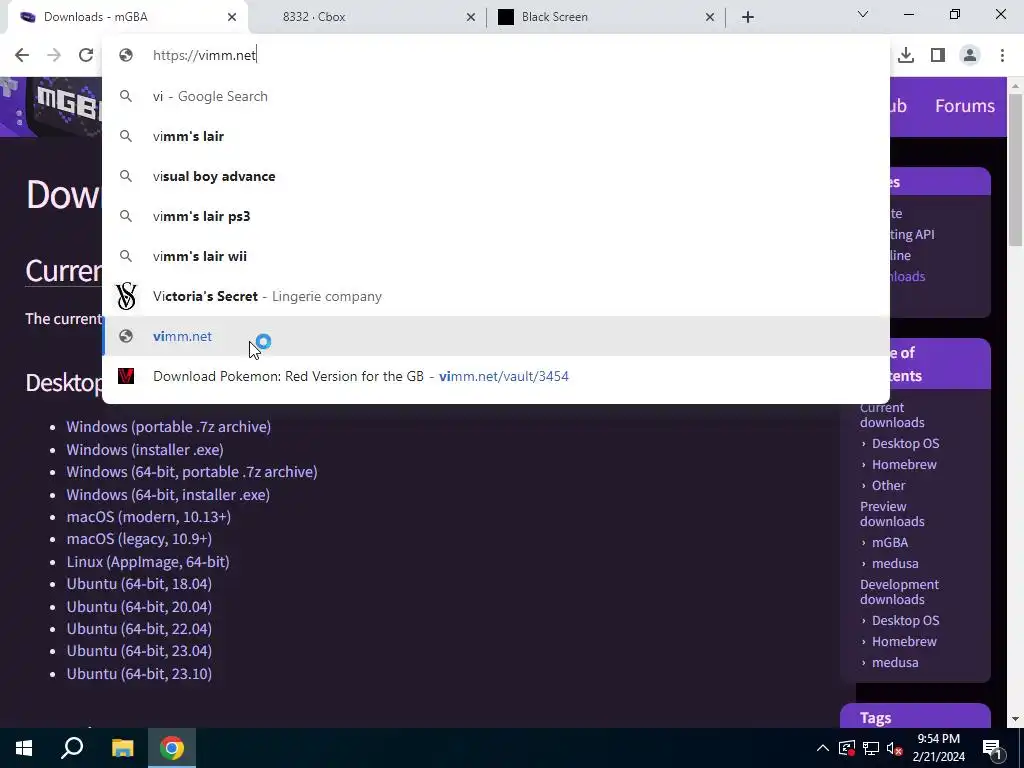Image resolution: width=1024 pixels, height=768 pixels.
Task: Go to Preview downloads in contents
Action: 892,514
